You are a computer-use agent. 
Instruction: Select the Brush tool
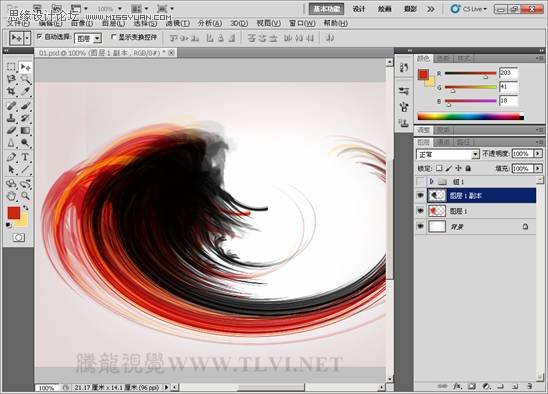(x=25, y=106)
